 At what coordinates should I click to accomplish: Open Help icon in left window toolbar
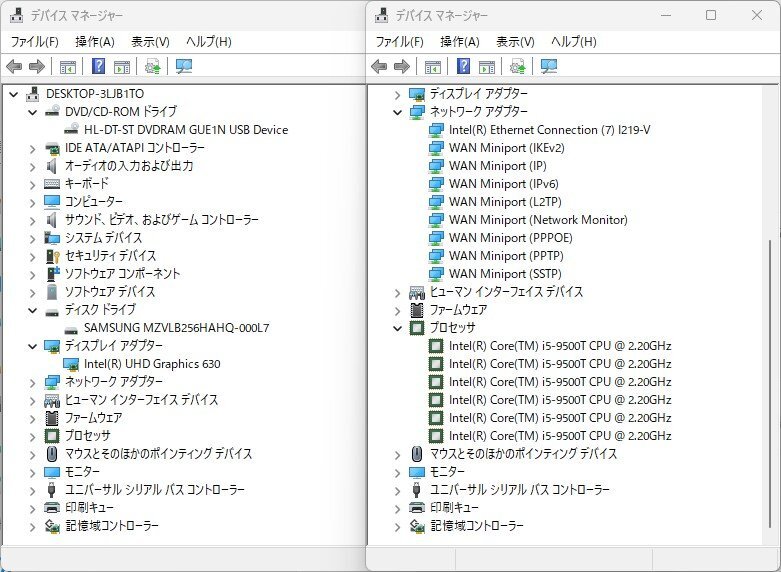99,66
